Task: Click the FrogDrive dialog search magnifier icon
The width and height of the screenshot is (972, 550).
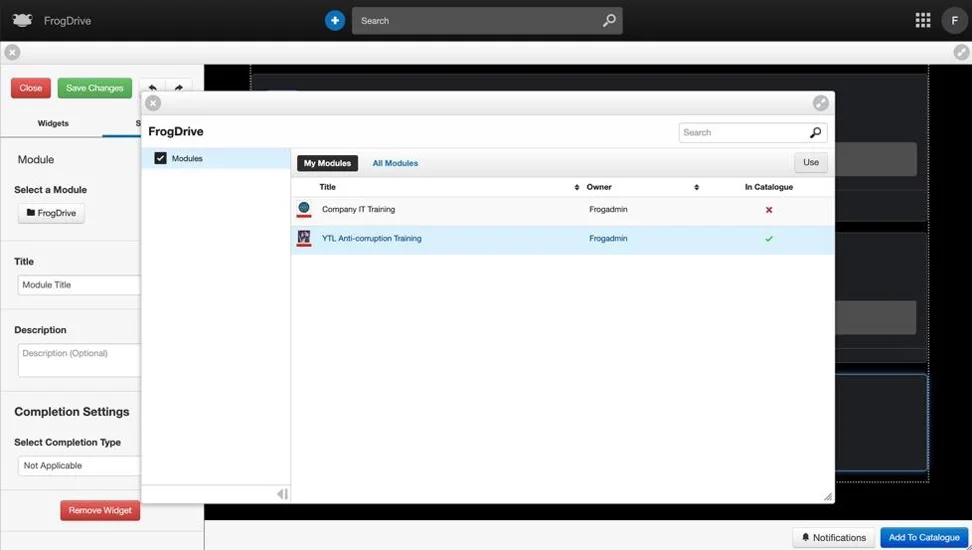Action: (815, 132)
